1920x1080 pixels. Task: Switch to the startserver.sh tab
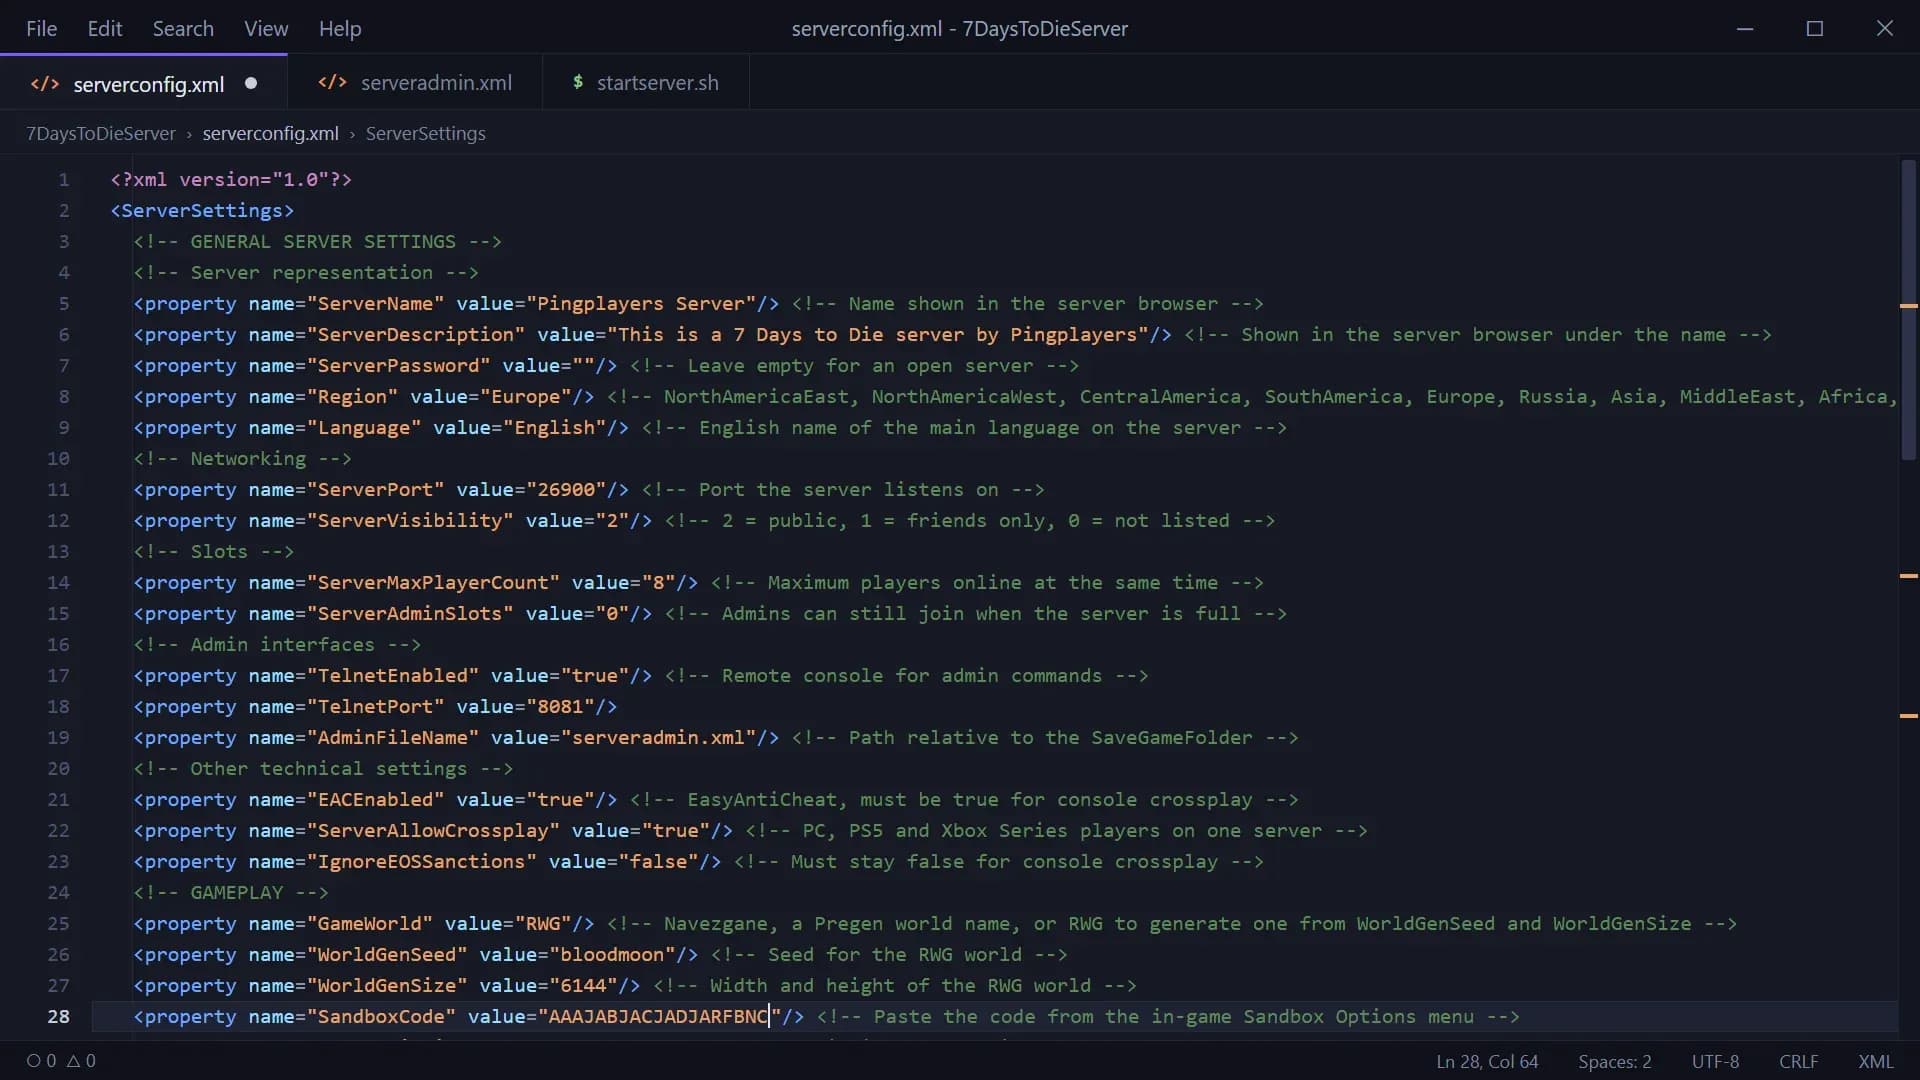pyautogui.click(x=646, y=83)
